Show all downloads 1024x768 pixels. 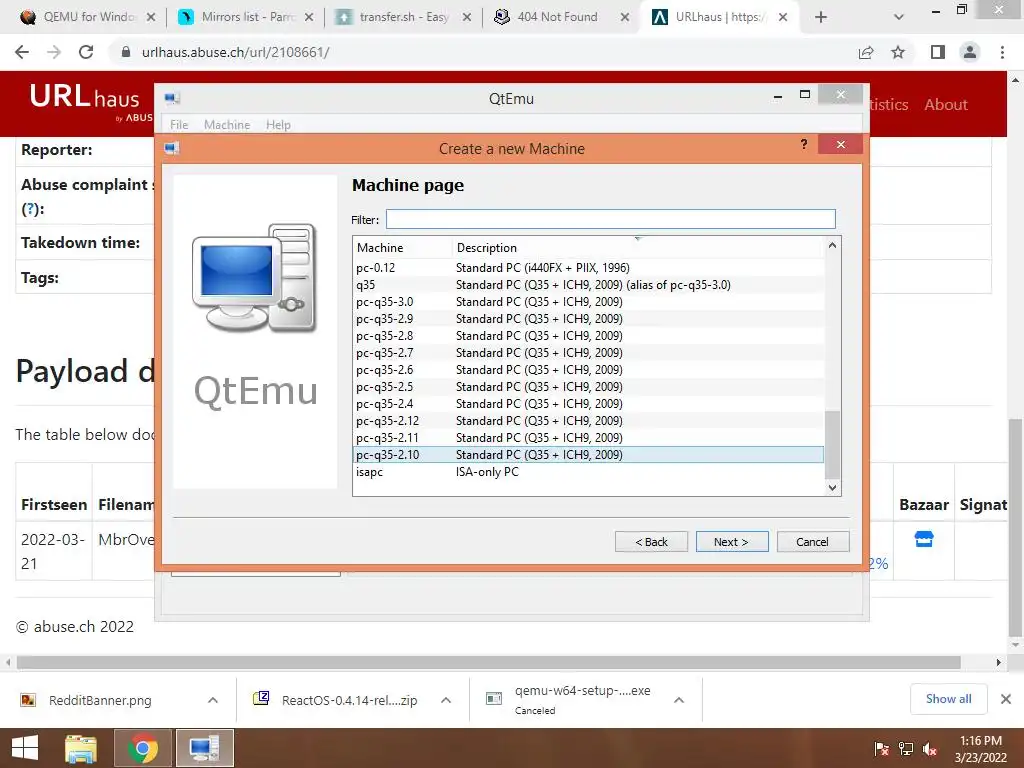pyautogui.click(x=948, y=699)
